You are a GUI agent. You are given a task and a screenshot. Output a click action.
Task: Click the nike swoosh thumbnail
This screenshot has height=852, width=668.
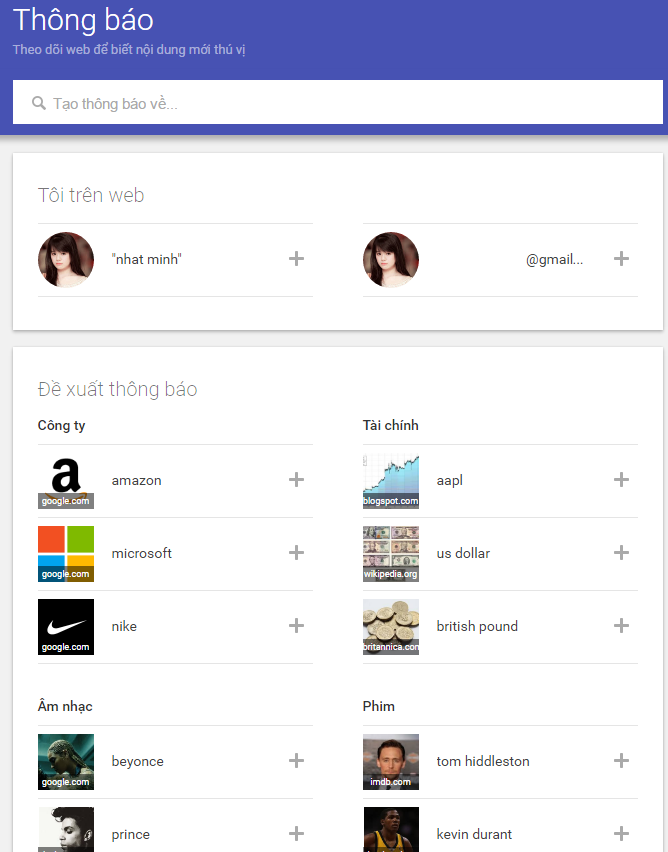point(66,627)
